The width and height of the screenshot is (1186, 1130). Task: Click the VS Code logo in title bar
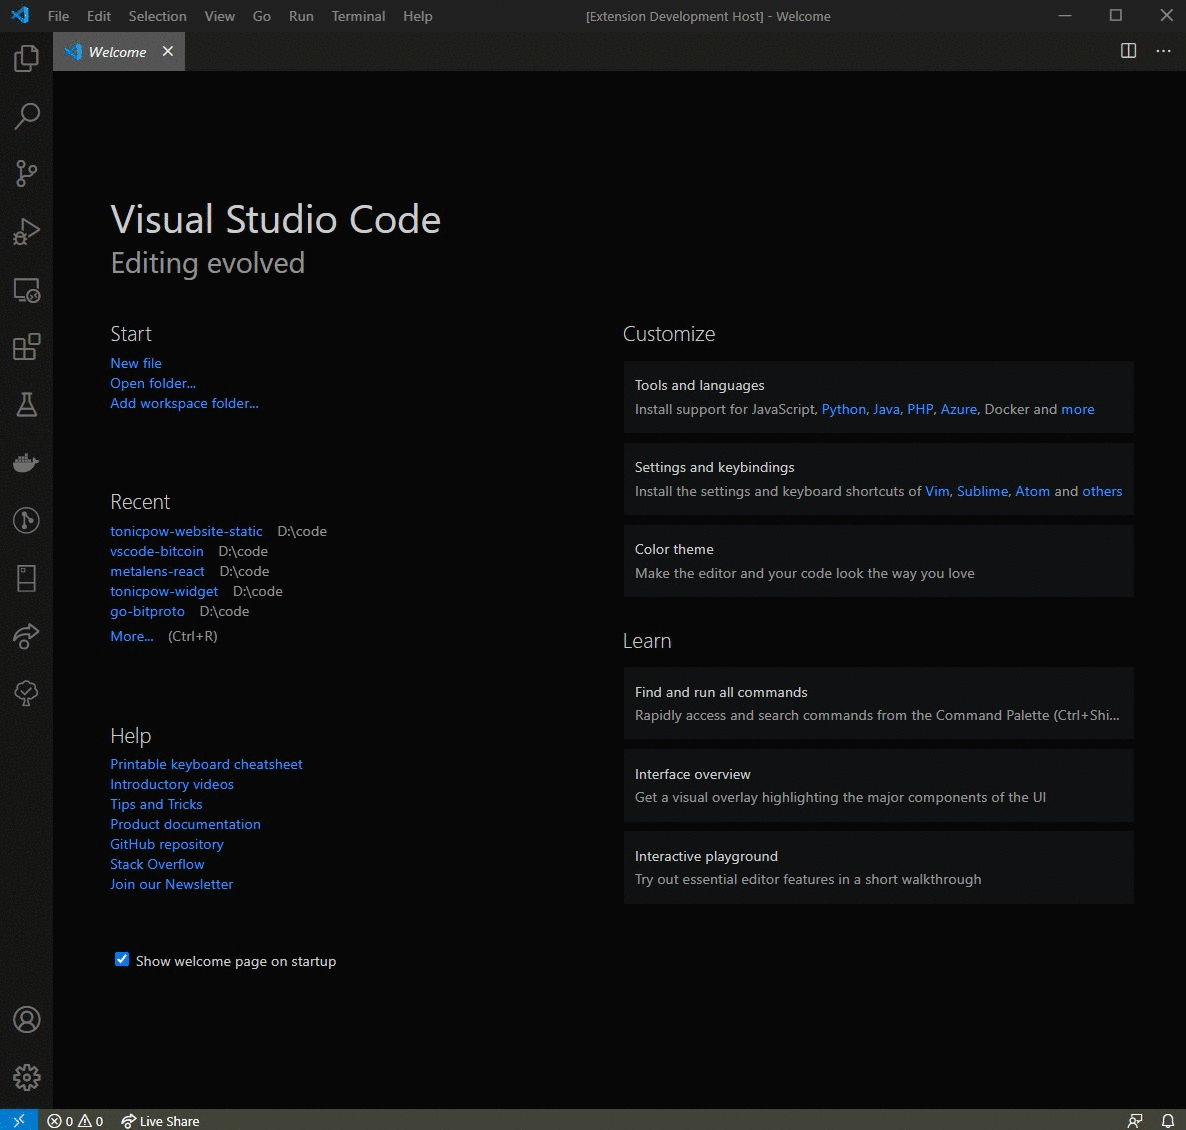tap(20, 14)
